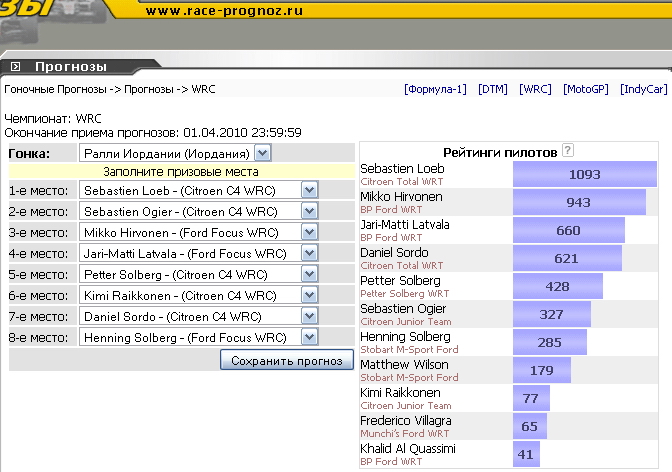Viewport: 672px width, 472px height.
Task: Select the Frederico Villagra name in ratings
Action: 405,421
